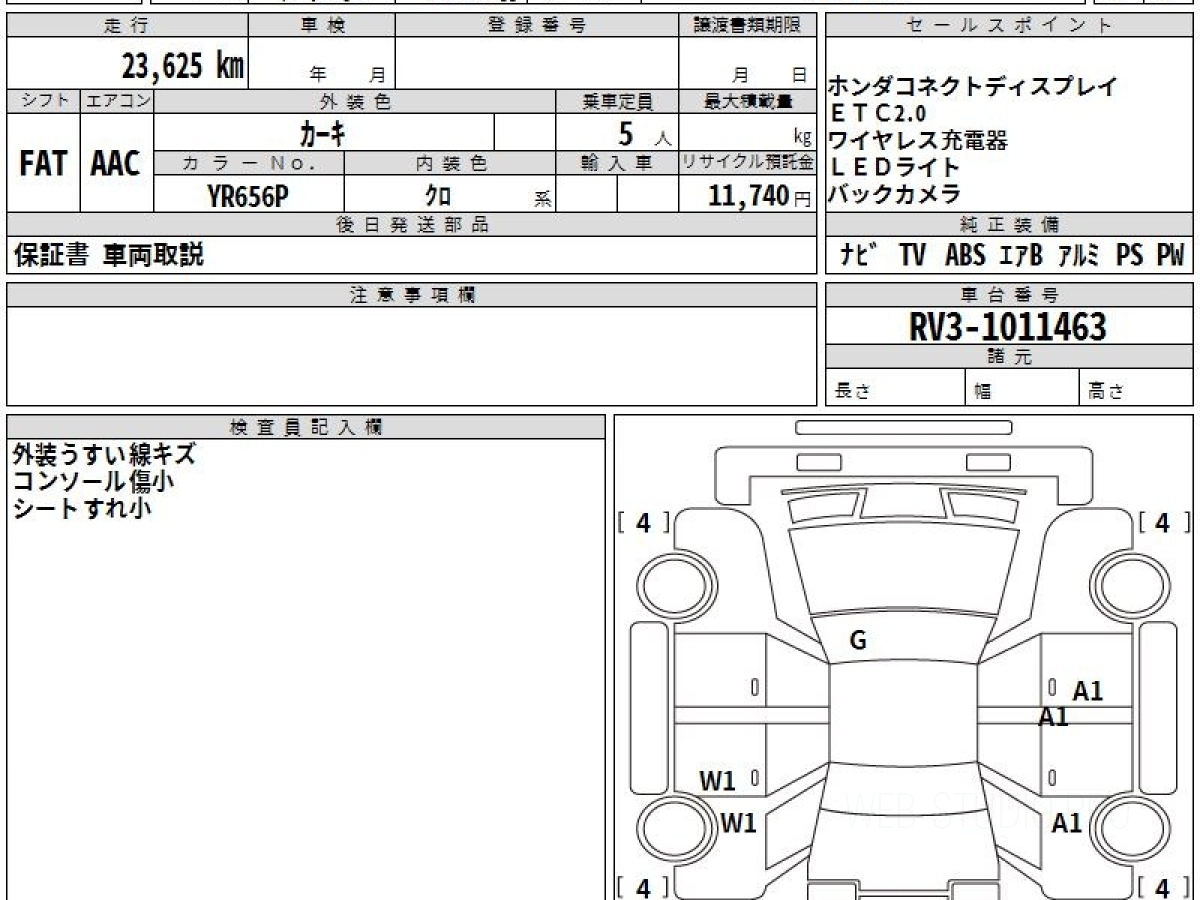Click the 内装色 header cell
1200x900 pixels.
450,163
